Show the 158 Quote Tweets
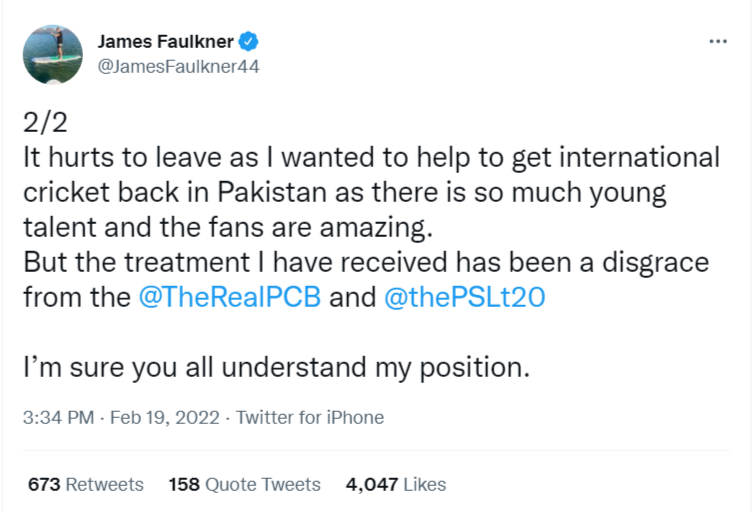The height and width of the screenshot is (512, 752). 245,484
